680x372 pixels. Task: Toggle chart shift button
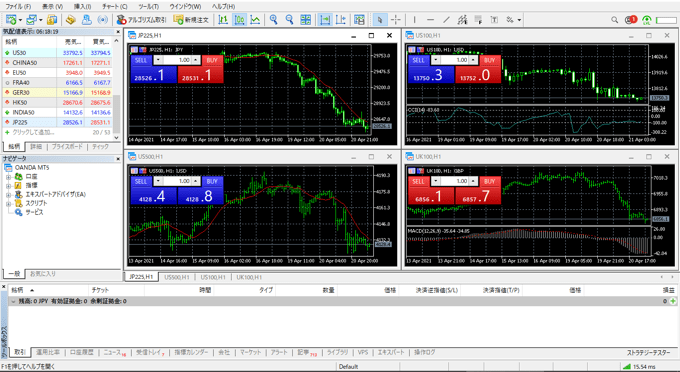point(341,20)
